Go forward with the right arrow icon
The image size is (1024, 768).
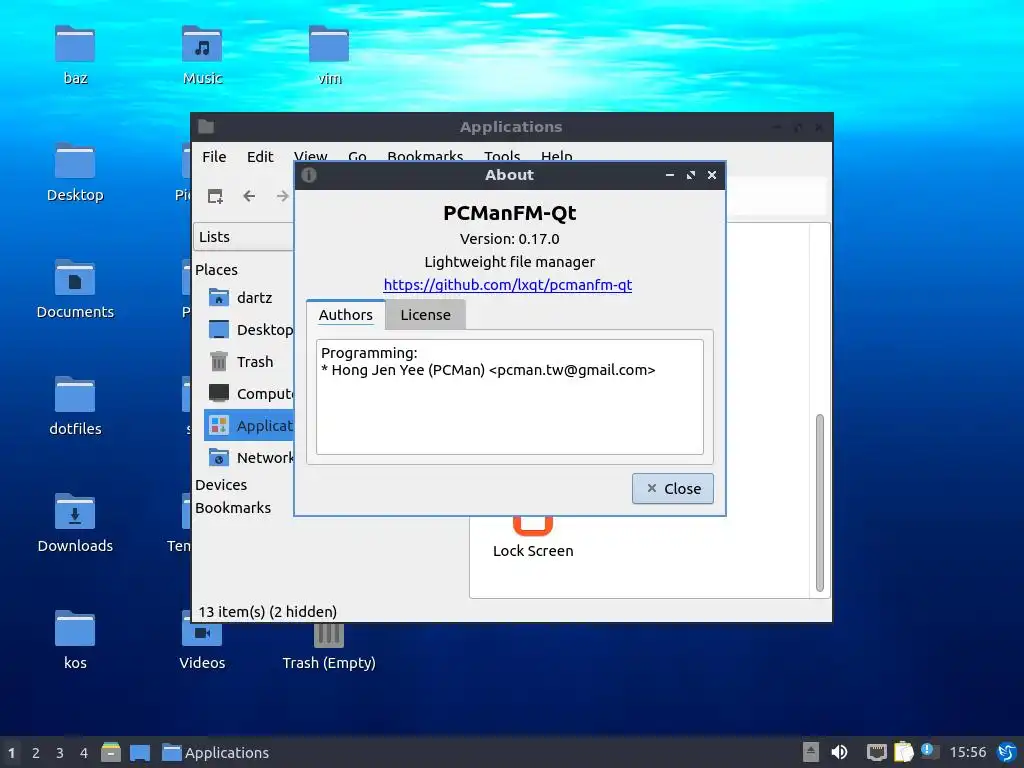click(x=282, y=196)
